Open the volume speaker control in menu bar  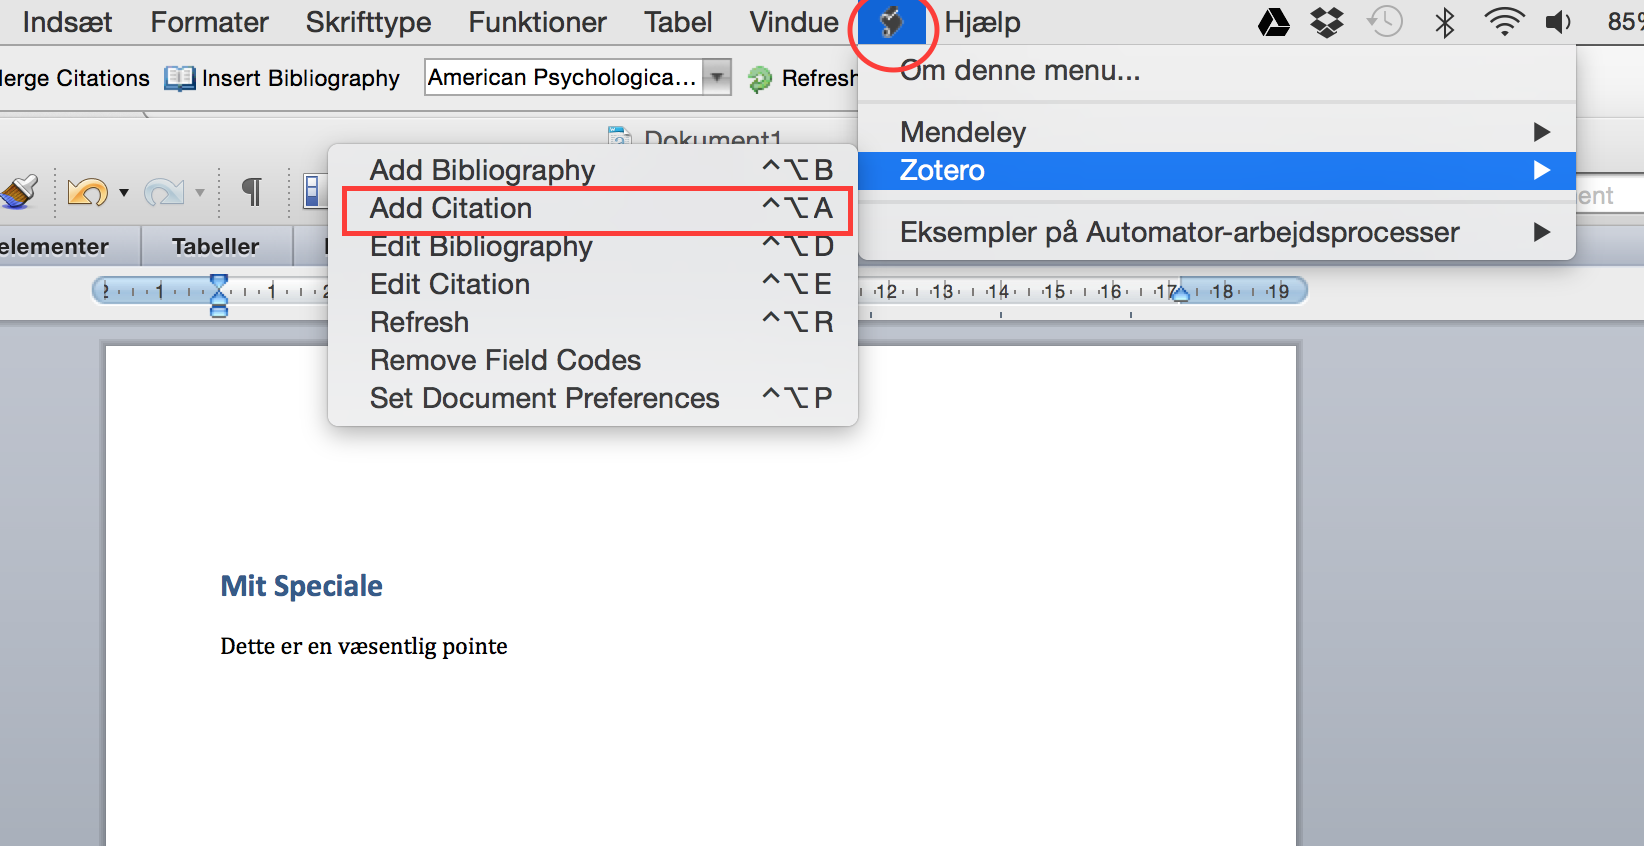[1558, 21]
